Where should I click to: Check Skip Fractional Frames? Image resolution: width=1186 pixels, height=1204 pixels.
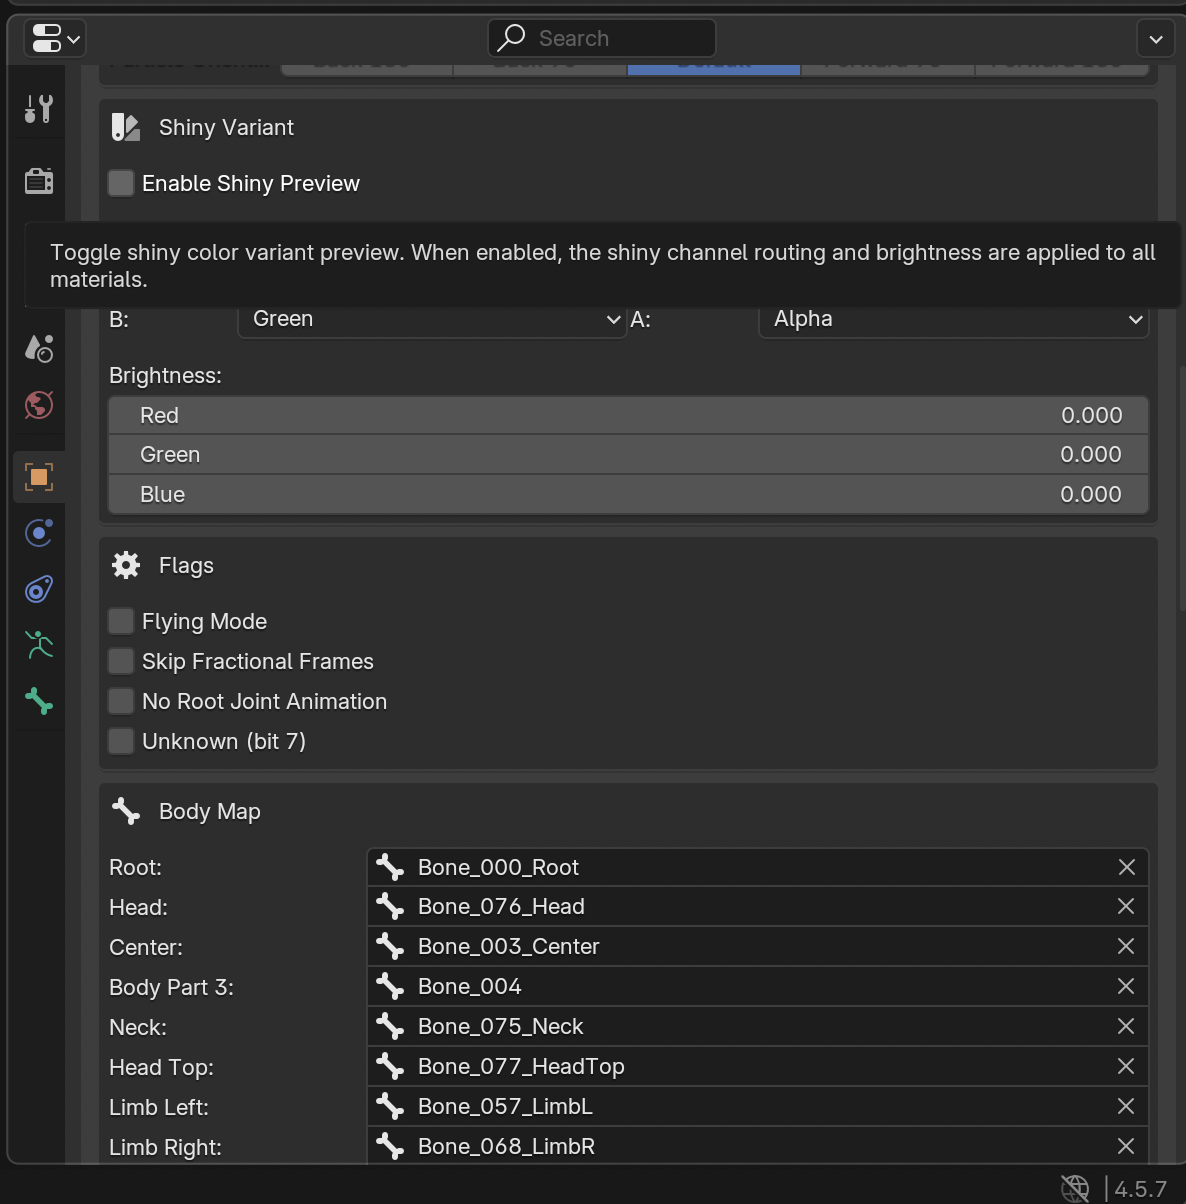(x=121, y=661)
